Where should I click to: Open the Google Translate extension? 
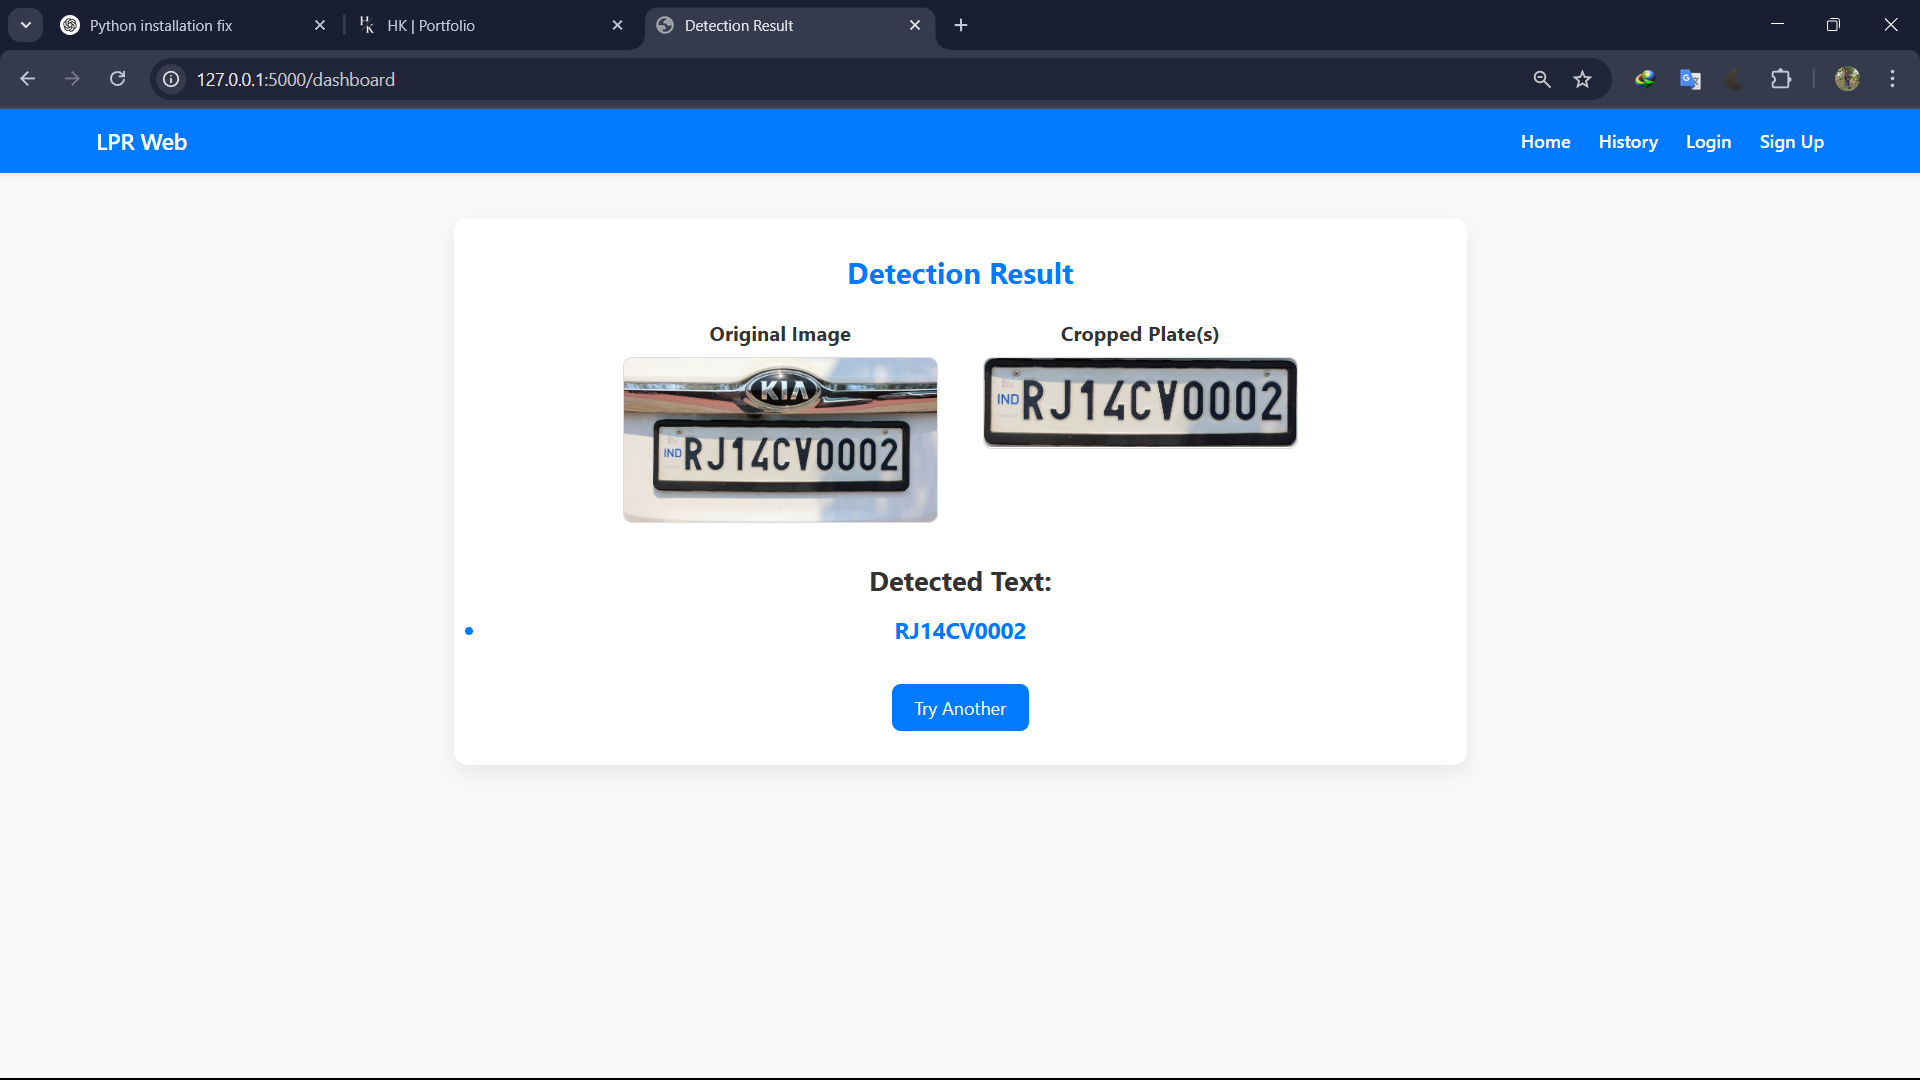1690,79
